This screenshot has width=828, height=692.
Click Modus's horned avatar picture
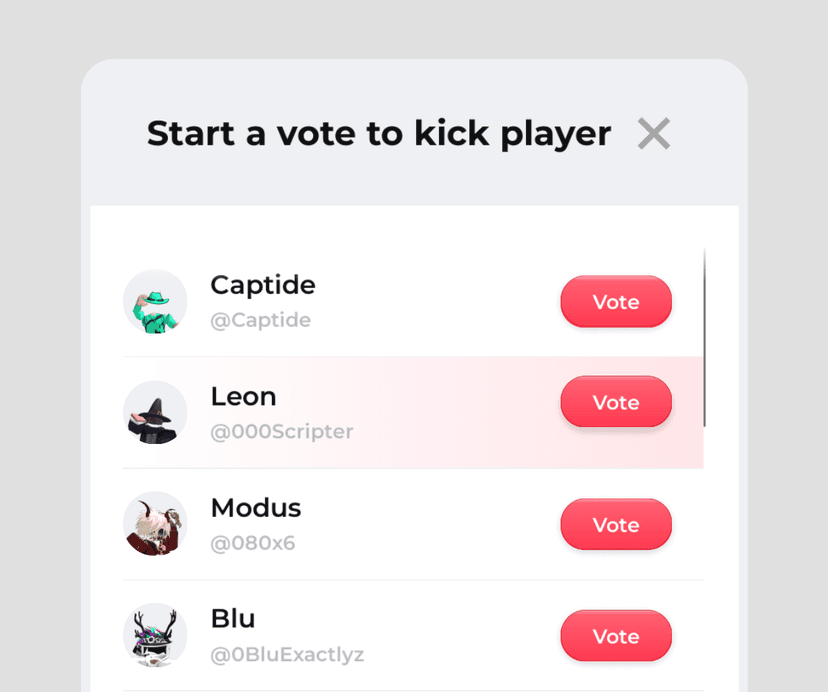155,523
